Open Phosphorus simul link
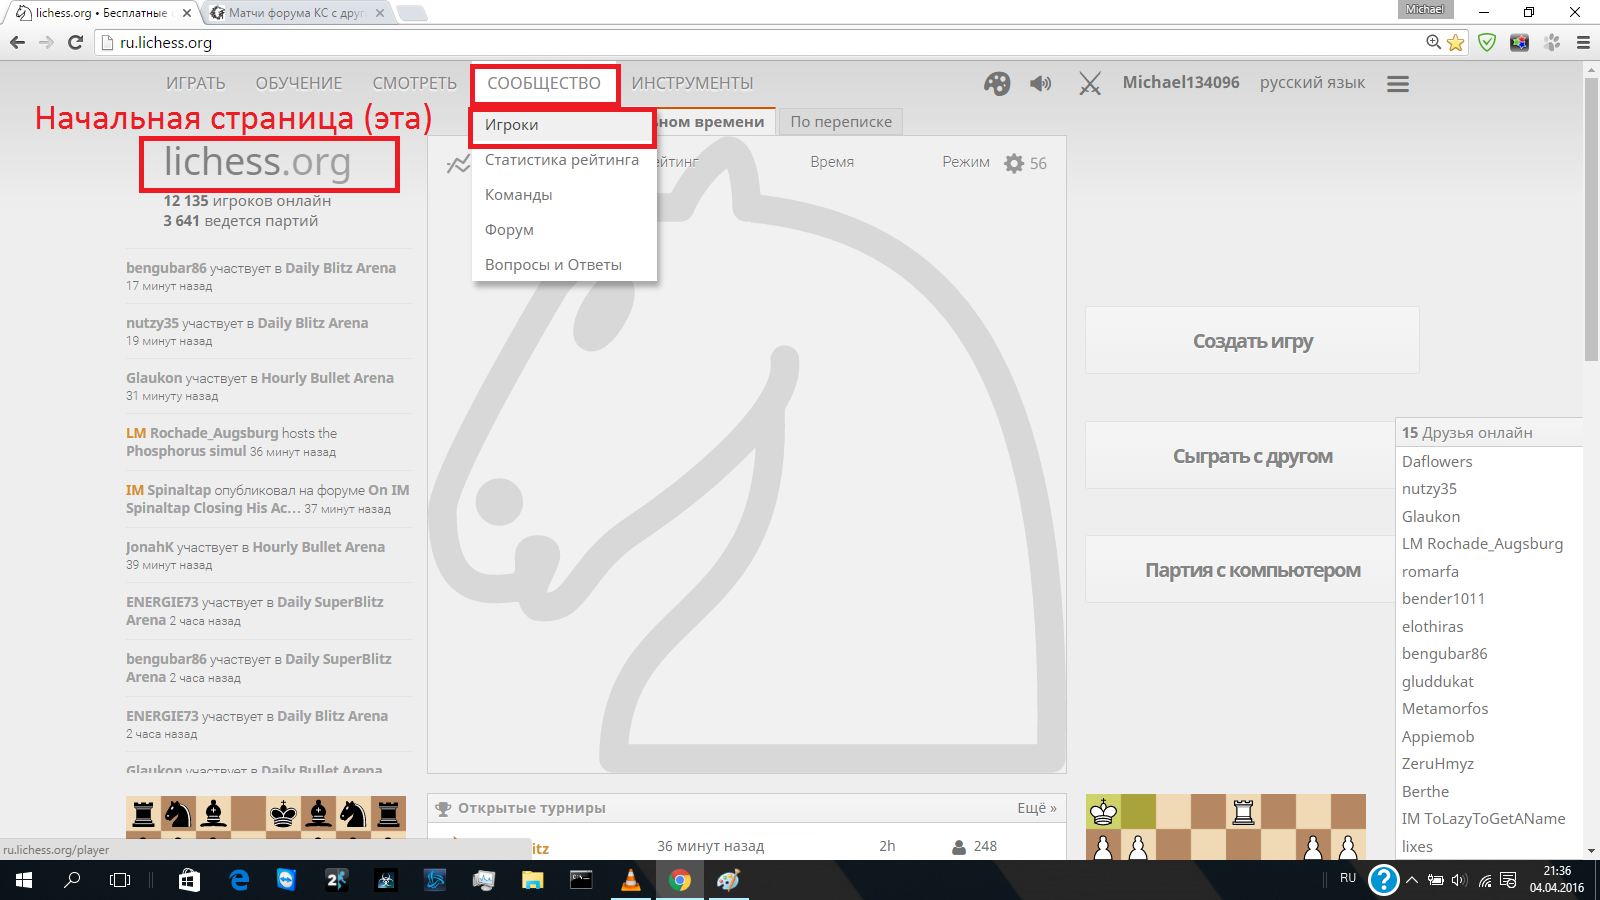The height and width of the screenshot is (900, 1600). click(186, 451)
